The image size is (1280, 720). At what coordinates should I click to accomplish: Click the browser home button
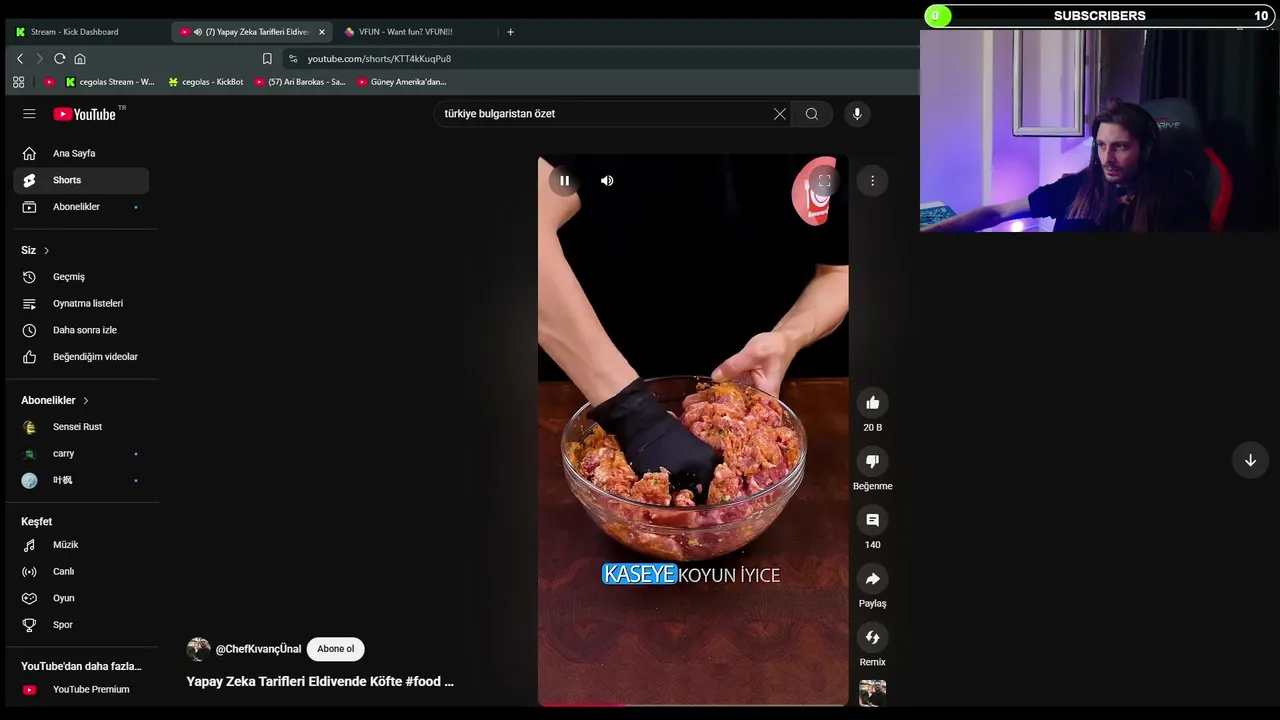[x=80, y=59]
